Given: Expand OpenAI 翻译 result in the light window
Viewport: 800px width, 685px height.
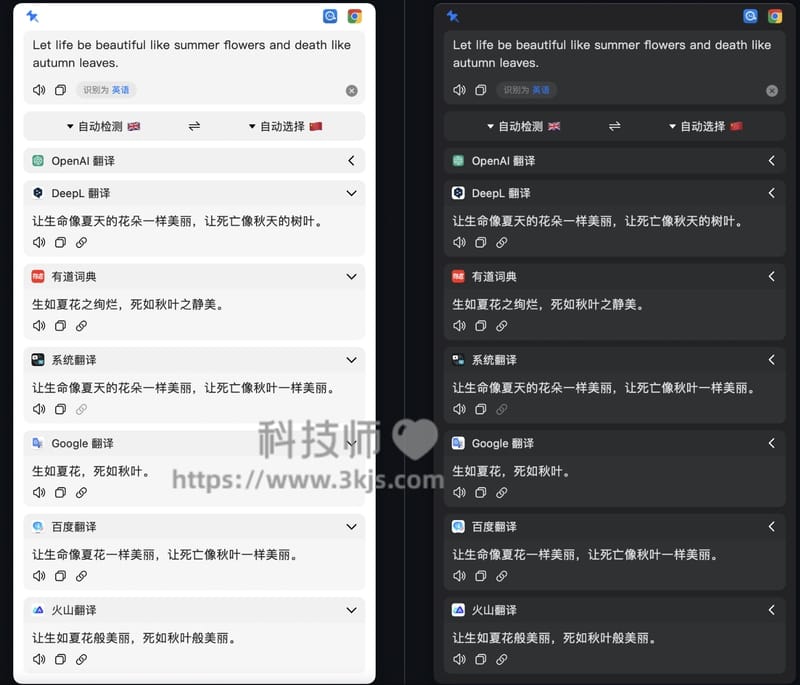Looking at the screenshot, I should pyautogui.click(x=352, y=161).
